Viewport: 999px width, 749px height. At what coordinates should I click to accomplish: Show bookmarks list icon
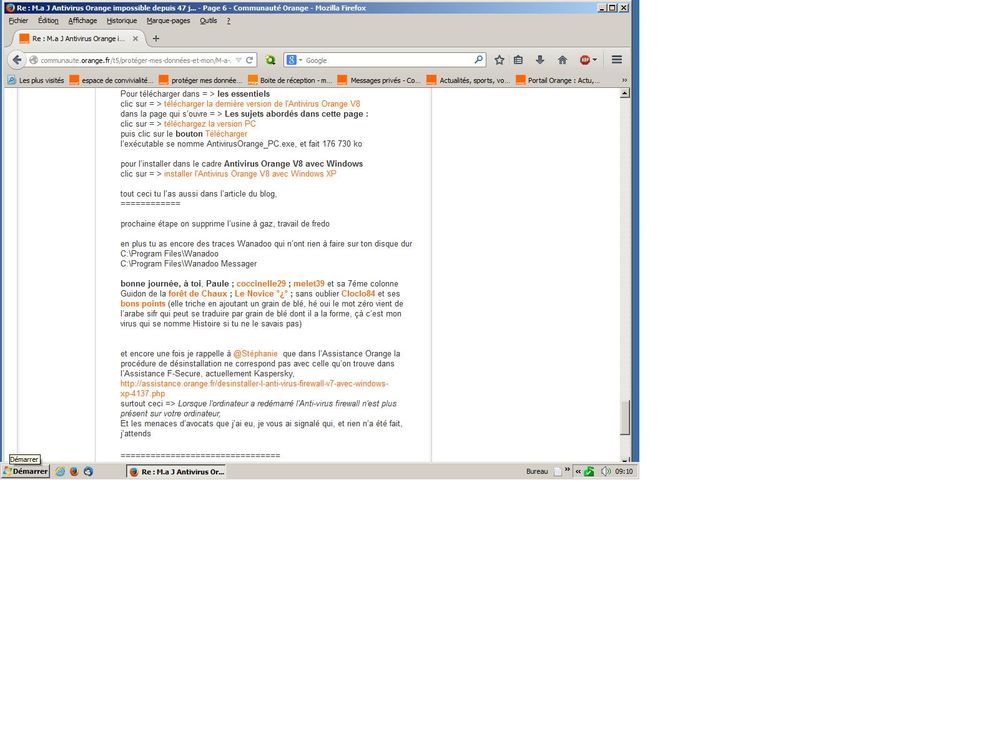click(519, 60)
